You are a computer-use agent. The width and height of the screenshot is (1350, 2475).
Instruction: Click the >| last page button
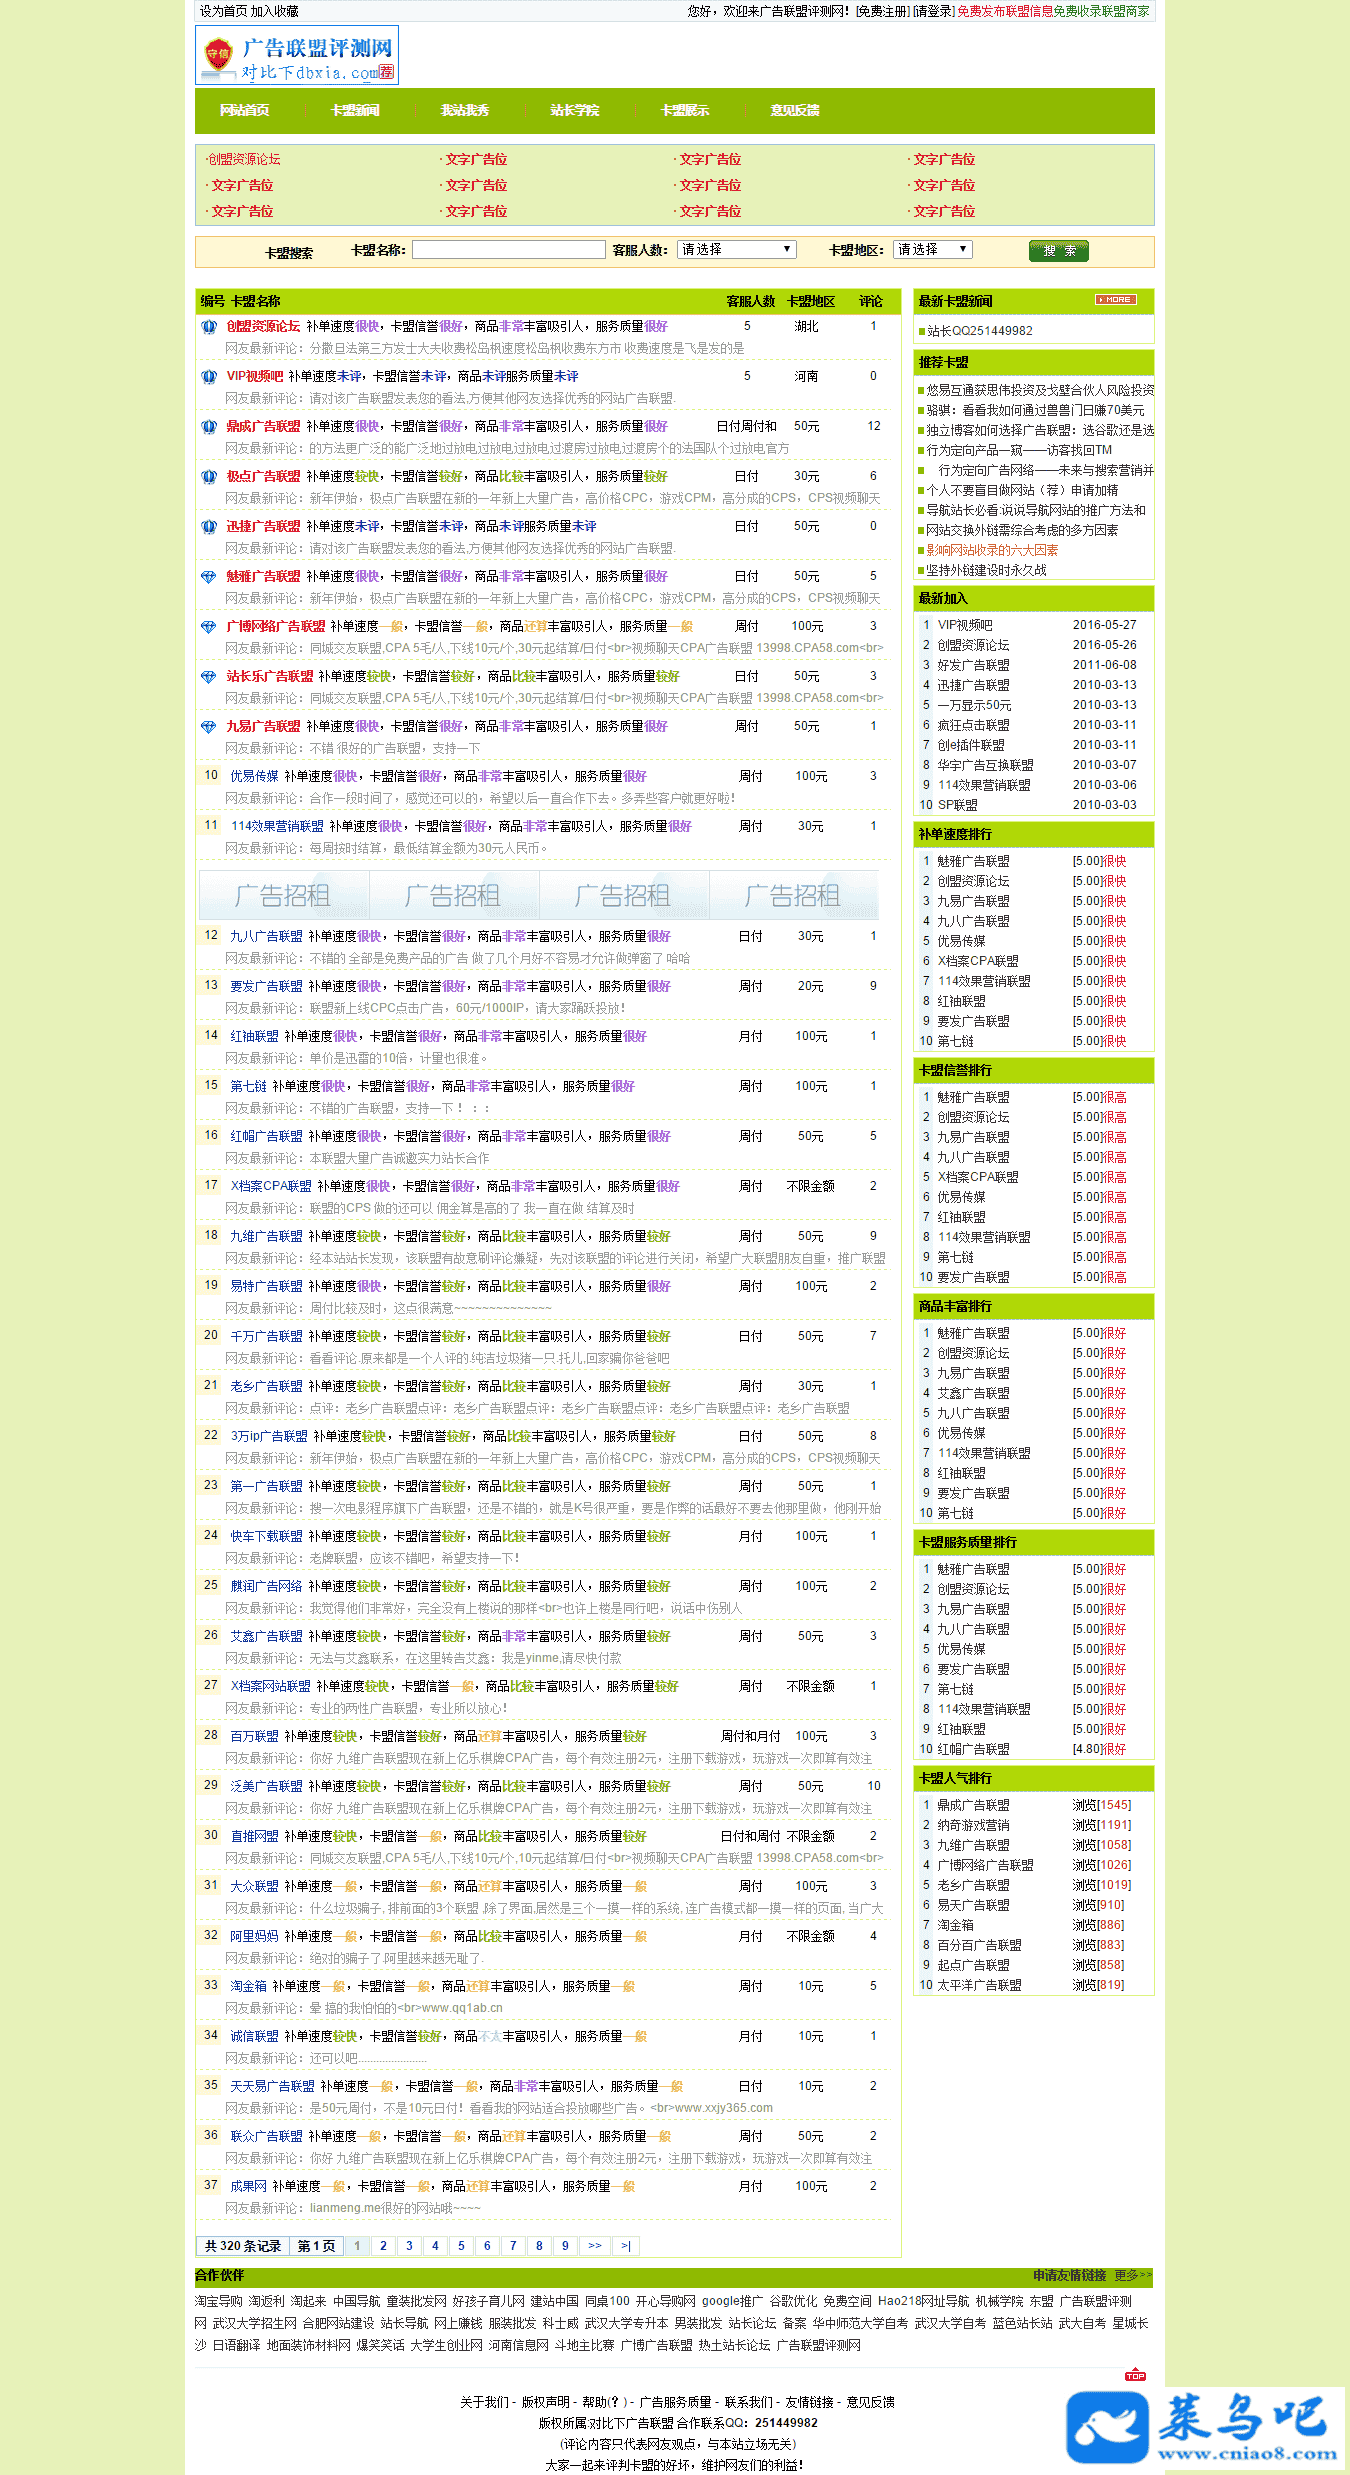[x=626, y=2246]
